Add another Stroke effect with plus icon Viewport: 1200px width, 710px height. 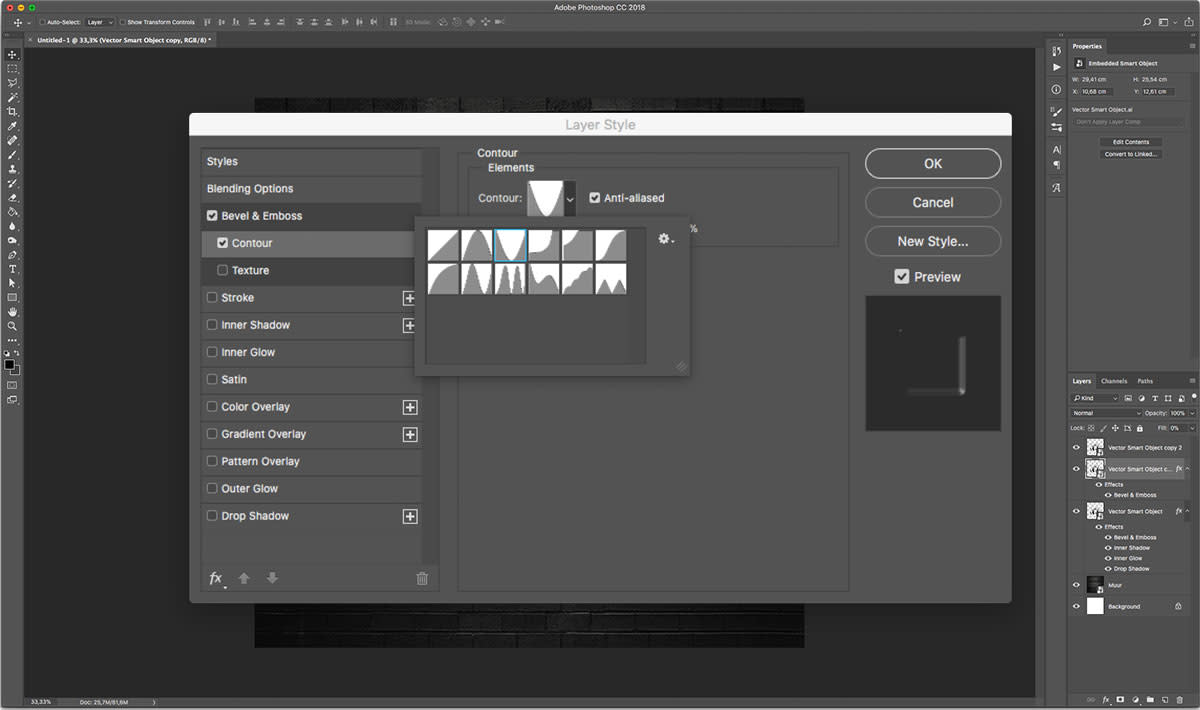[409, 298]
